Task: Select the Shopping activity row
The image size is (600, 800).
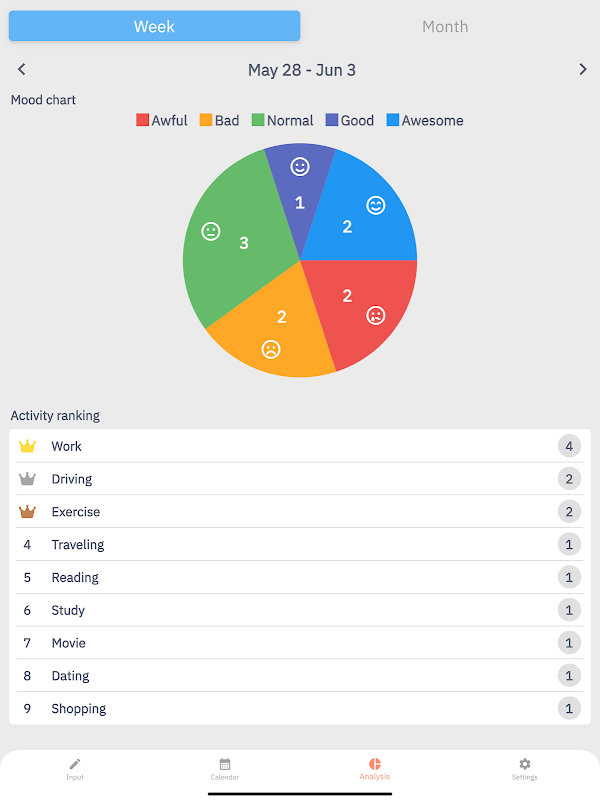Action: tap(300, 709)
